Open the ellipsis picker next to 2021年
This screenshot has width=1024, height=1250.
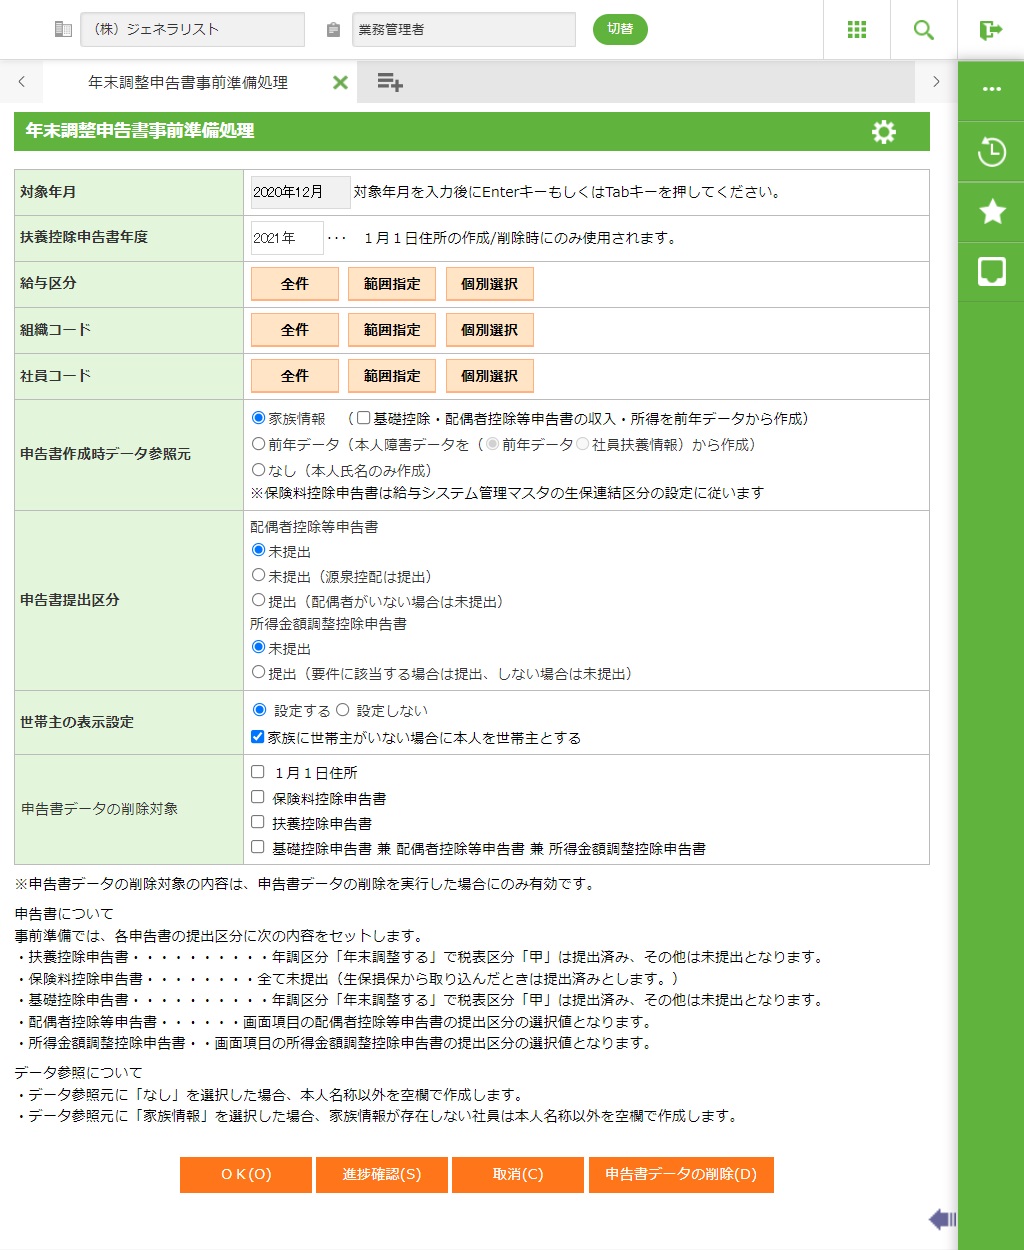point(337,238)
